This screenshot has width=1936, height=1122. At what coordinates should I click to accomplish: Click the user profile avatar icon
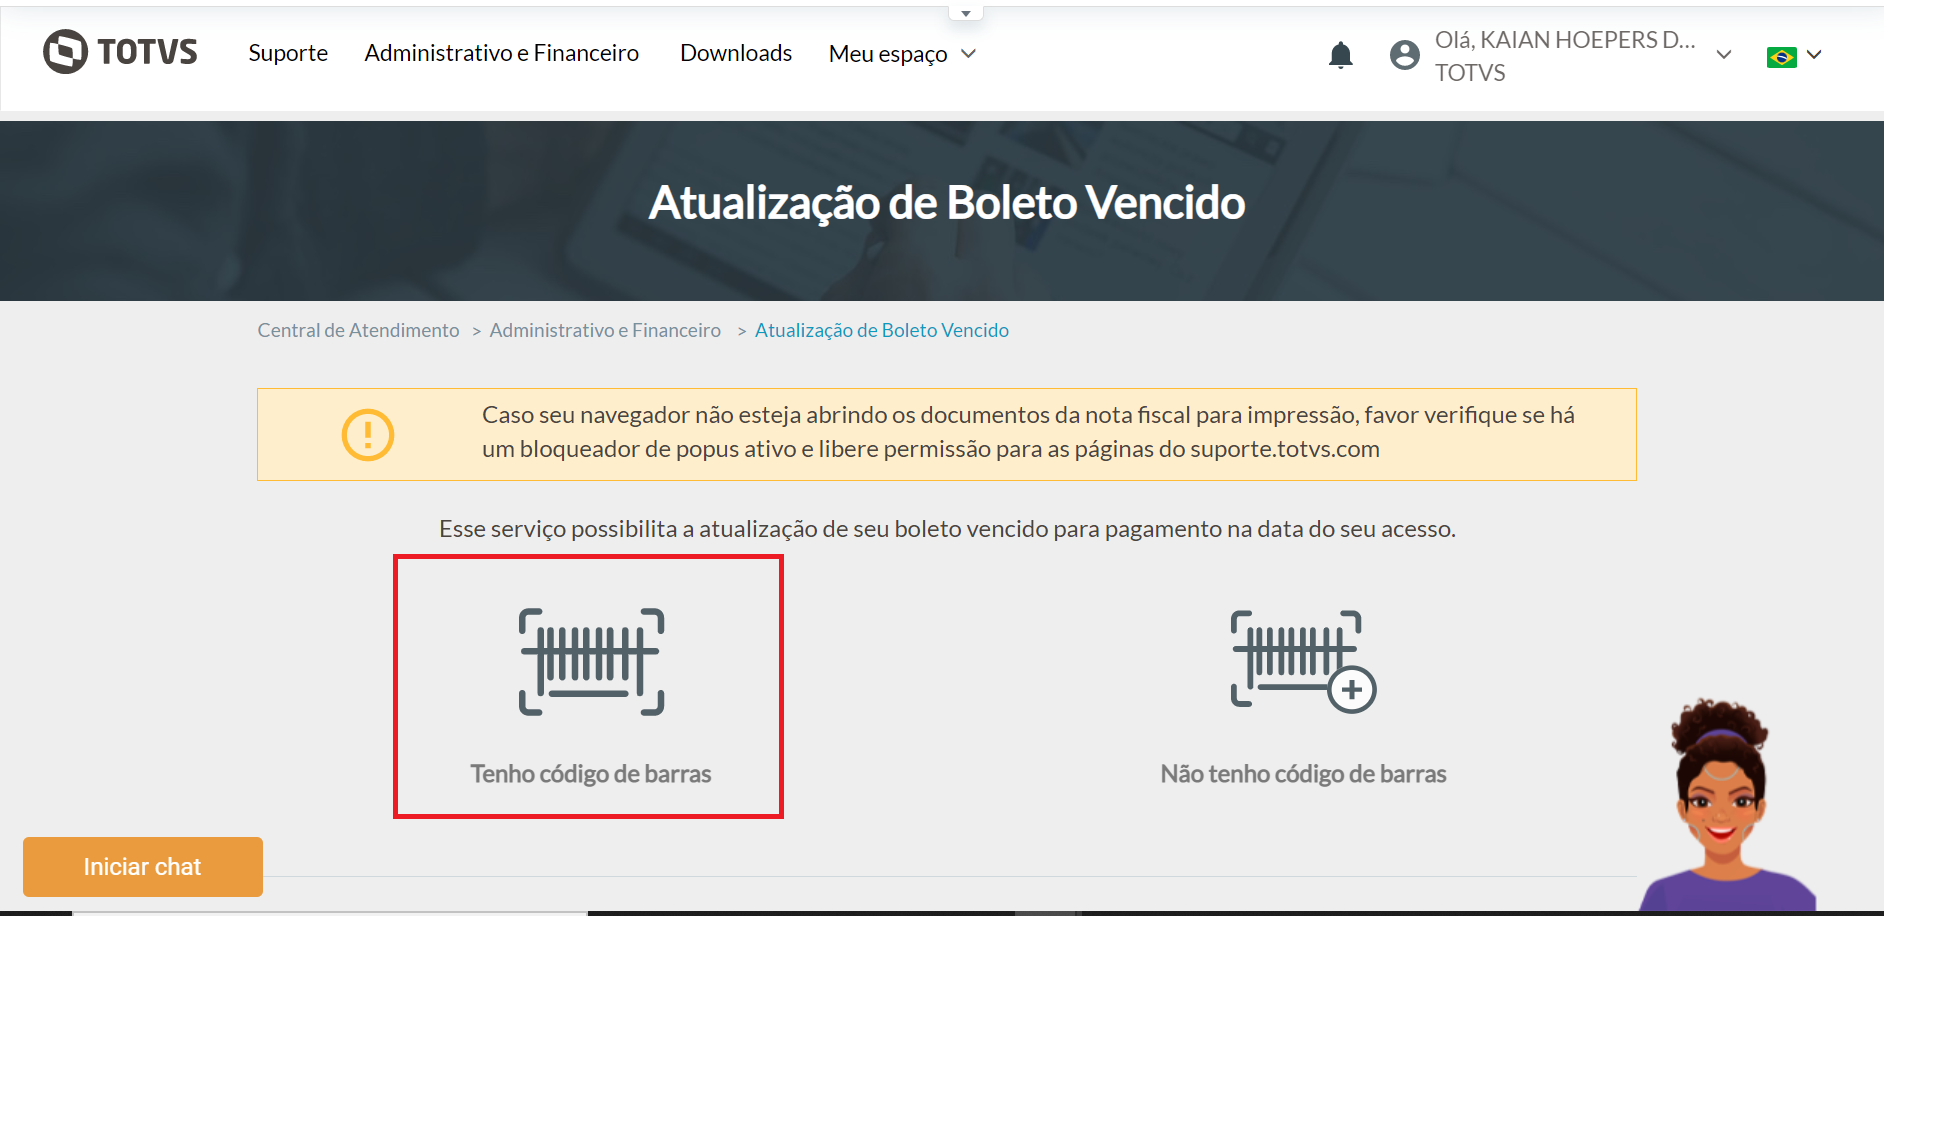[x=1404, y=55]
